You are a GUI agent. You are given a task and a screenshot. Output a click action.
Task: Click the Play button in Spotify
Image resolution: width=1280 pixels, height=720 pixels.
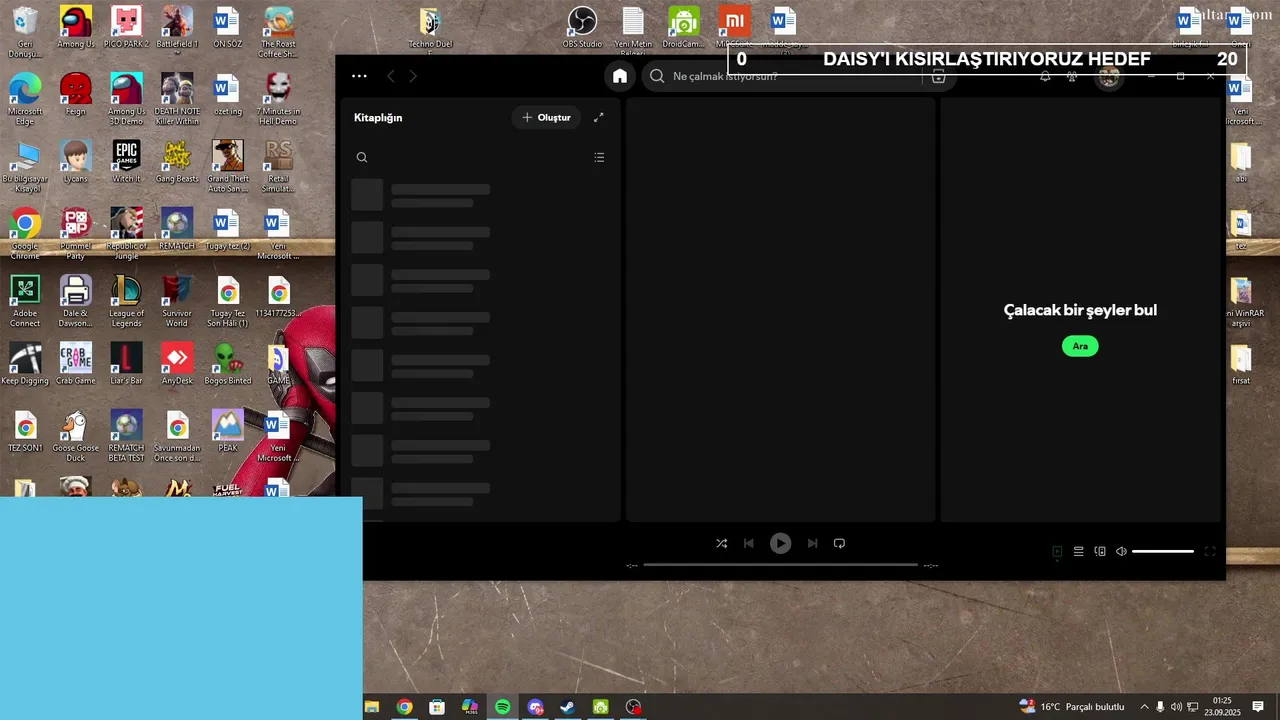pos(780,543)
